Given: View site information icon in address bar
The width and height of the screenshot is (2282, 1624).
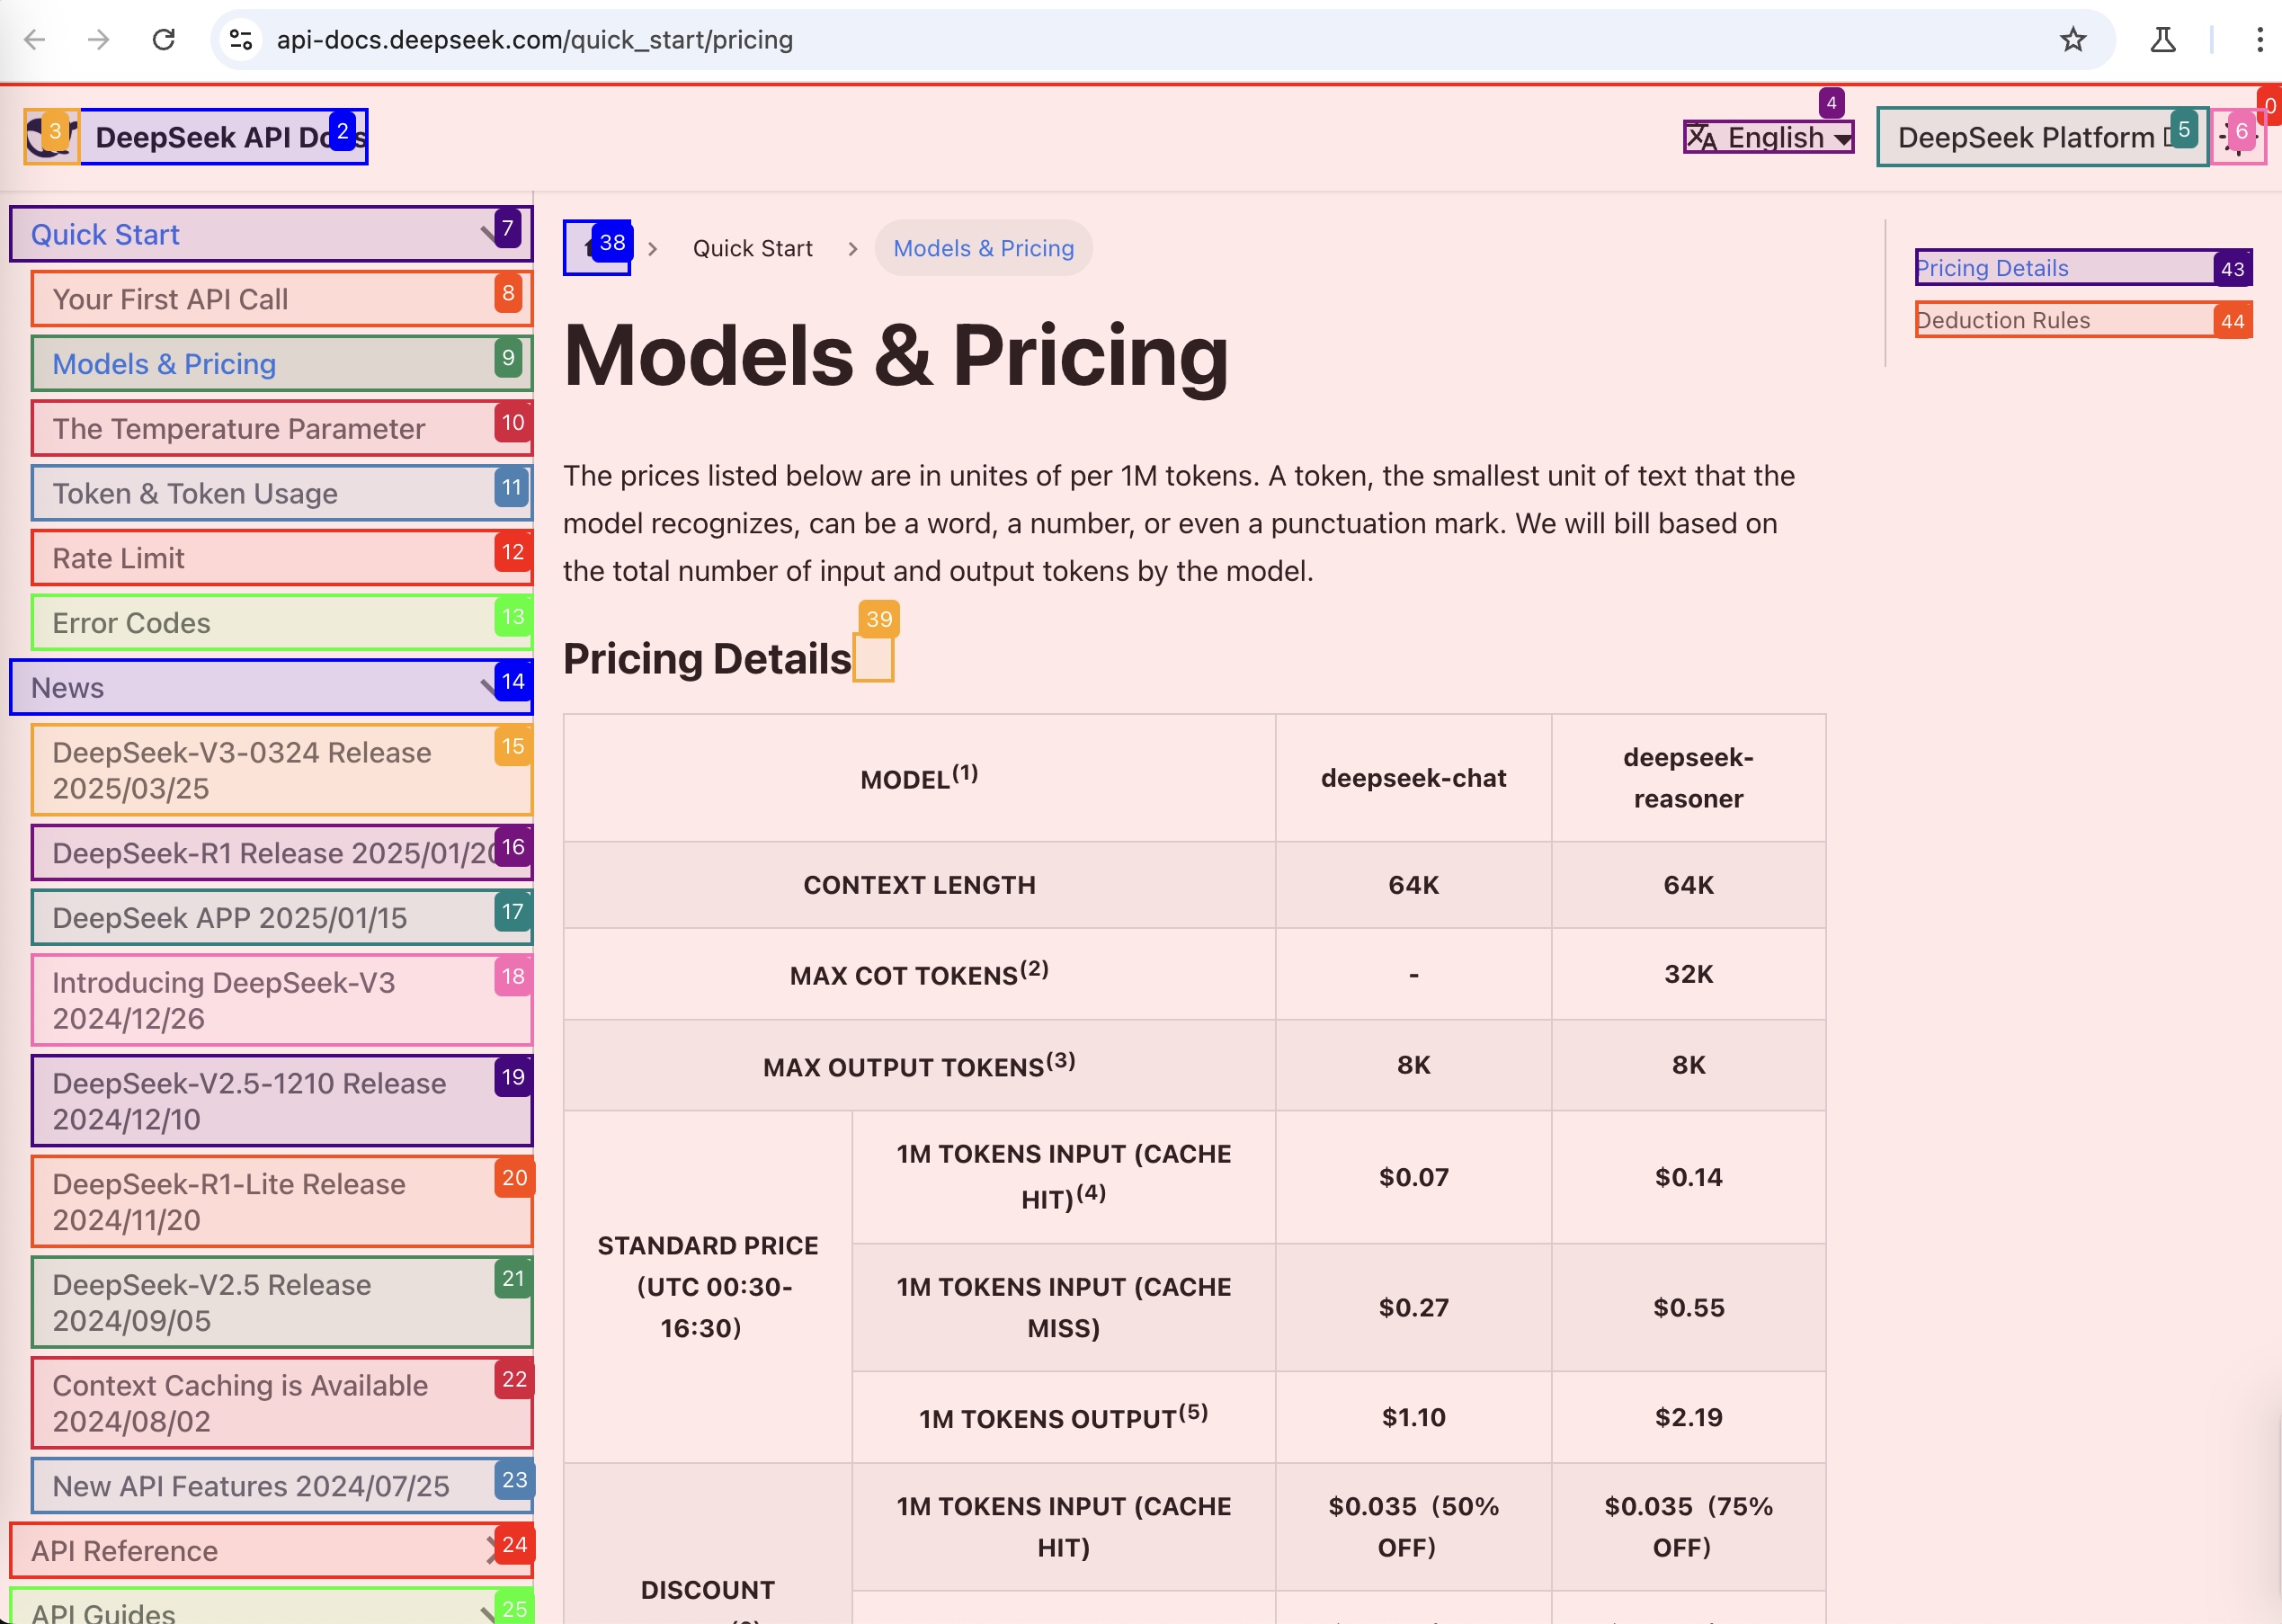Looking at the screenshot, I should 241,40.
